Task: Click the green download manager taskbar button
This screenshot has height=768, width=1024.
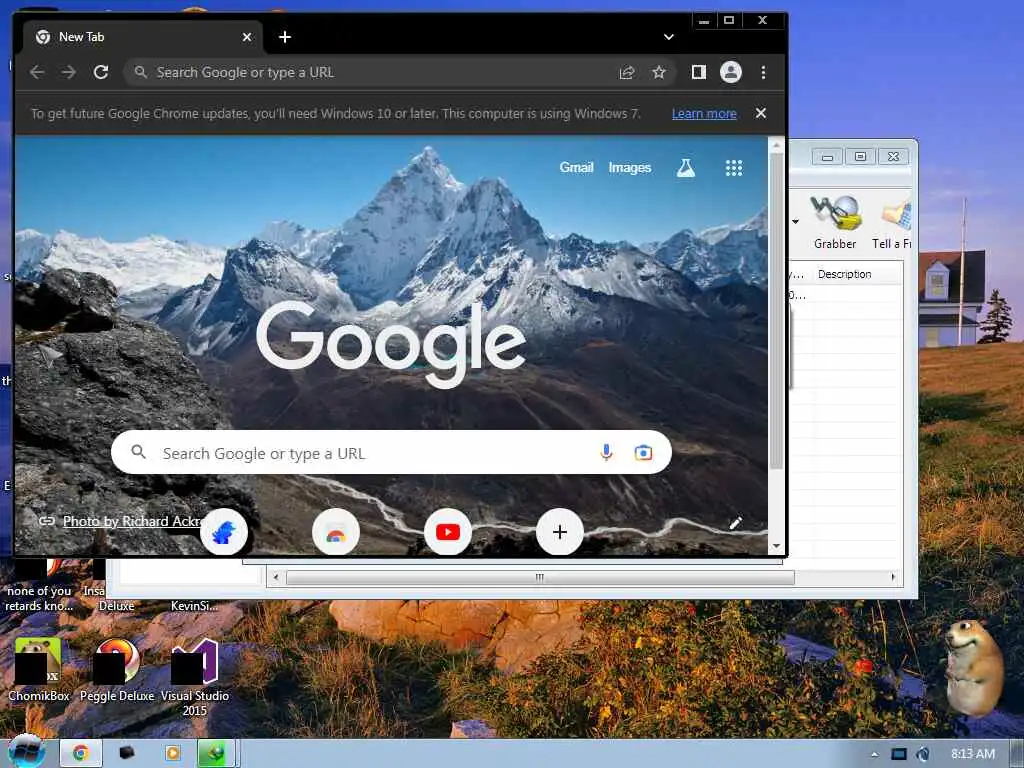Action: click(x=216, y=754)
